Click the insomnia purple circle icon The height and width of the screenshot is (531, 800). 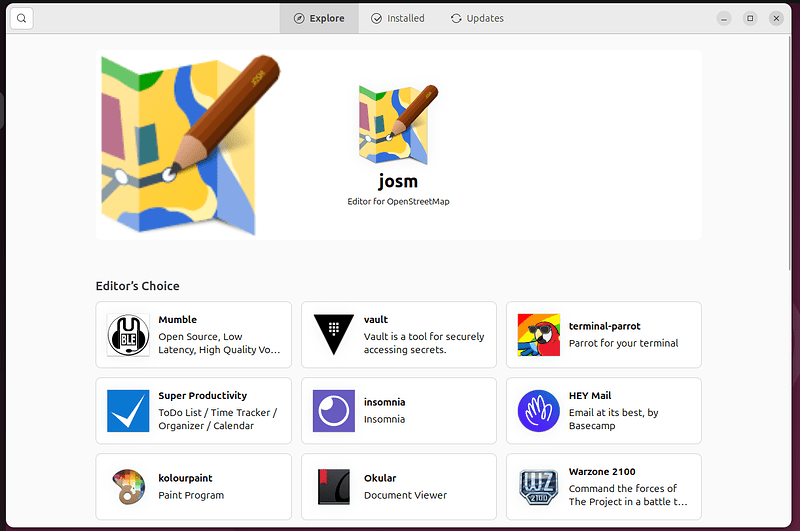[334, 411]
